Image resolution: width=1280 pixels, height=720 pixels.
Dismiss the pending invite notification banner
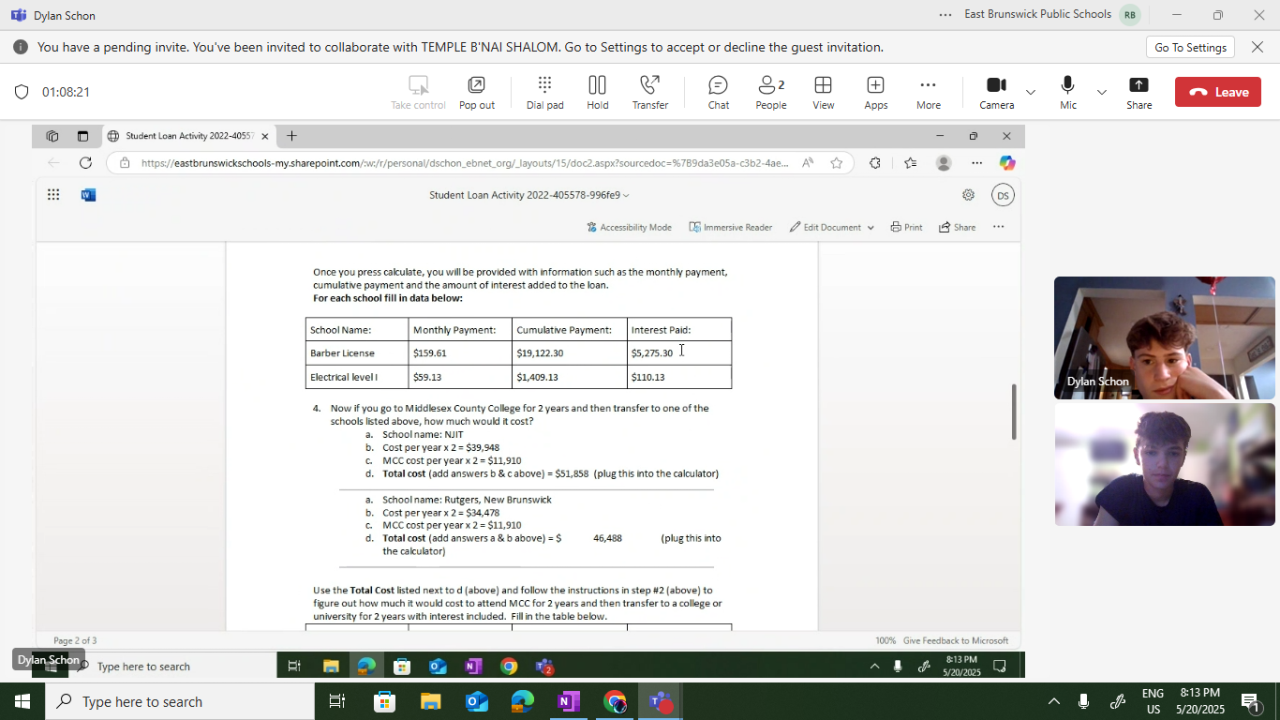[x=1257, y=47]
